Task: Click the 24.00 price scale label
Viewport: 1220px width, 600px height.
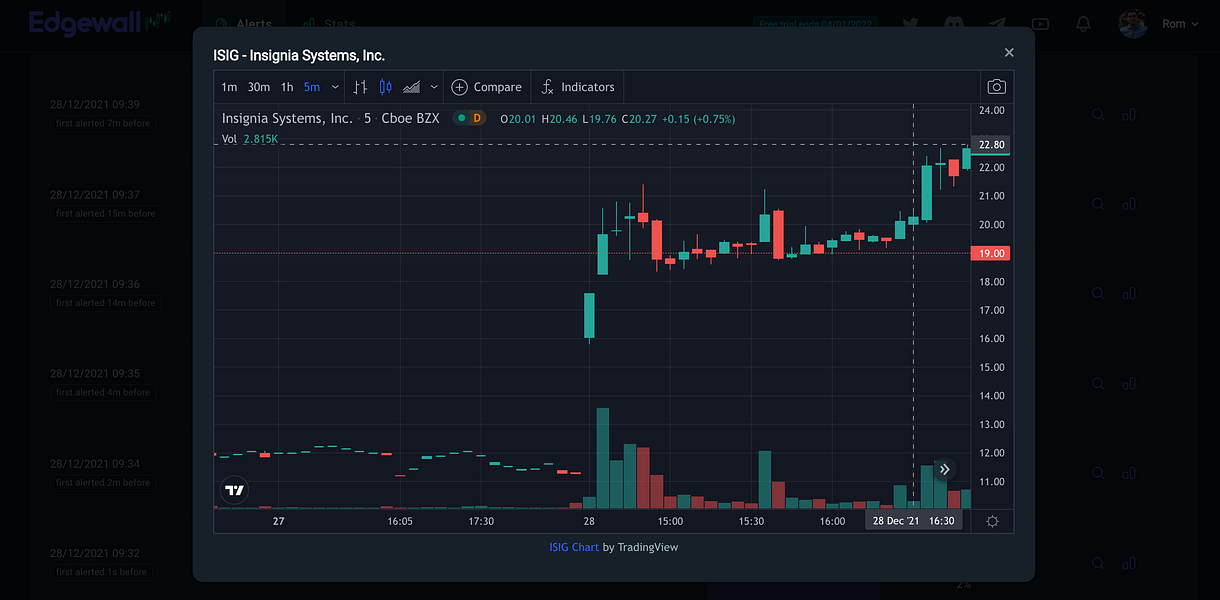Action: [991, 110]
